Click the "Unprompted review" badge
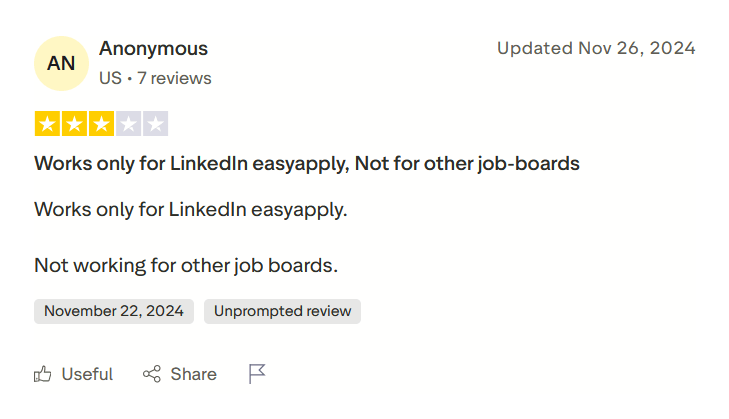The width and height of the screenshot is (729, 419). click(x=282, y=311)
